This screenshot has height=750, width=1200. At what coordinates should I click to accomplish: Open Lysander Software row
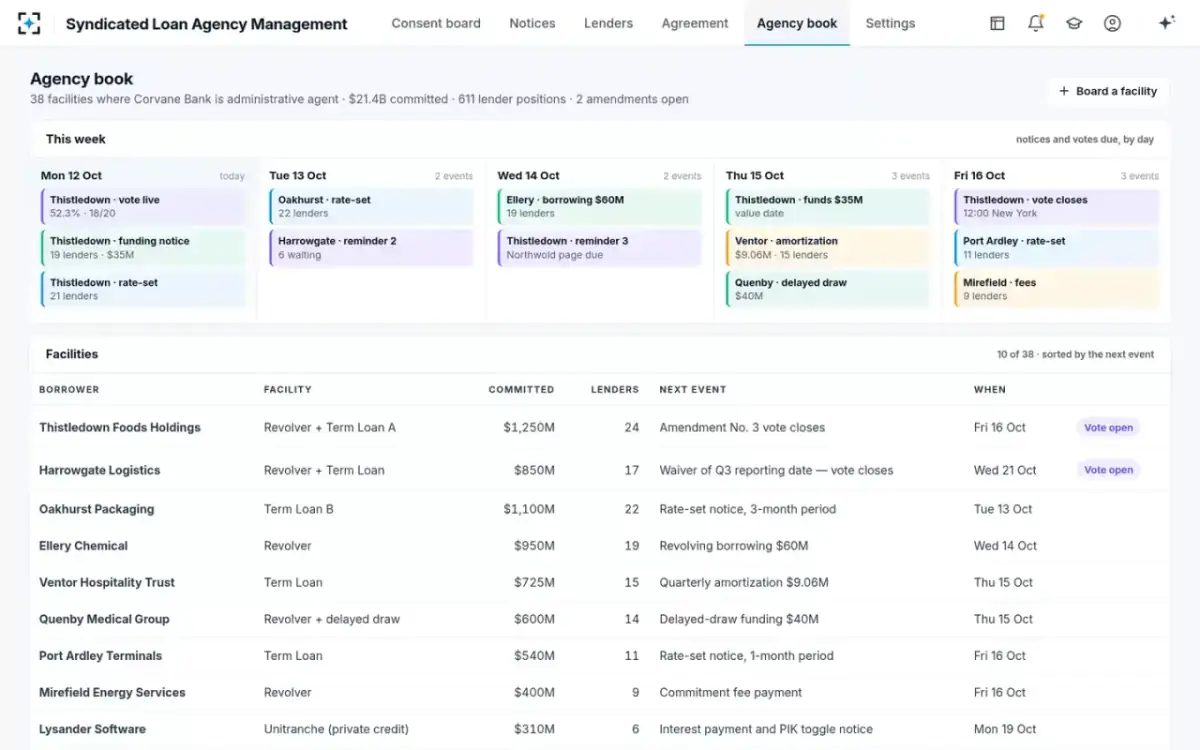click(x=600, y=729)
